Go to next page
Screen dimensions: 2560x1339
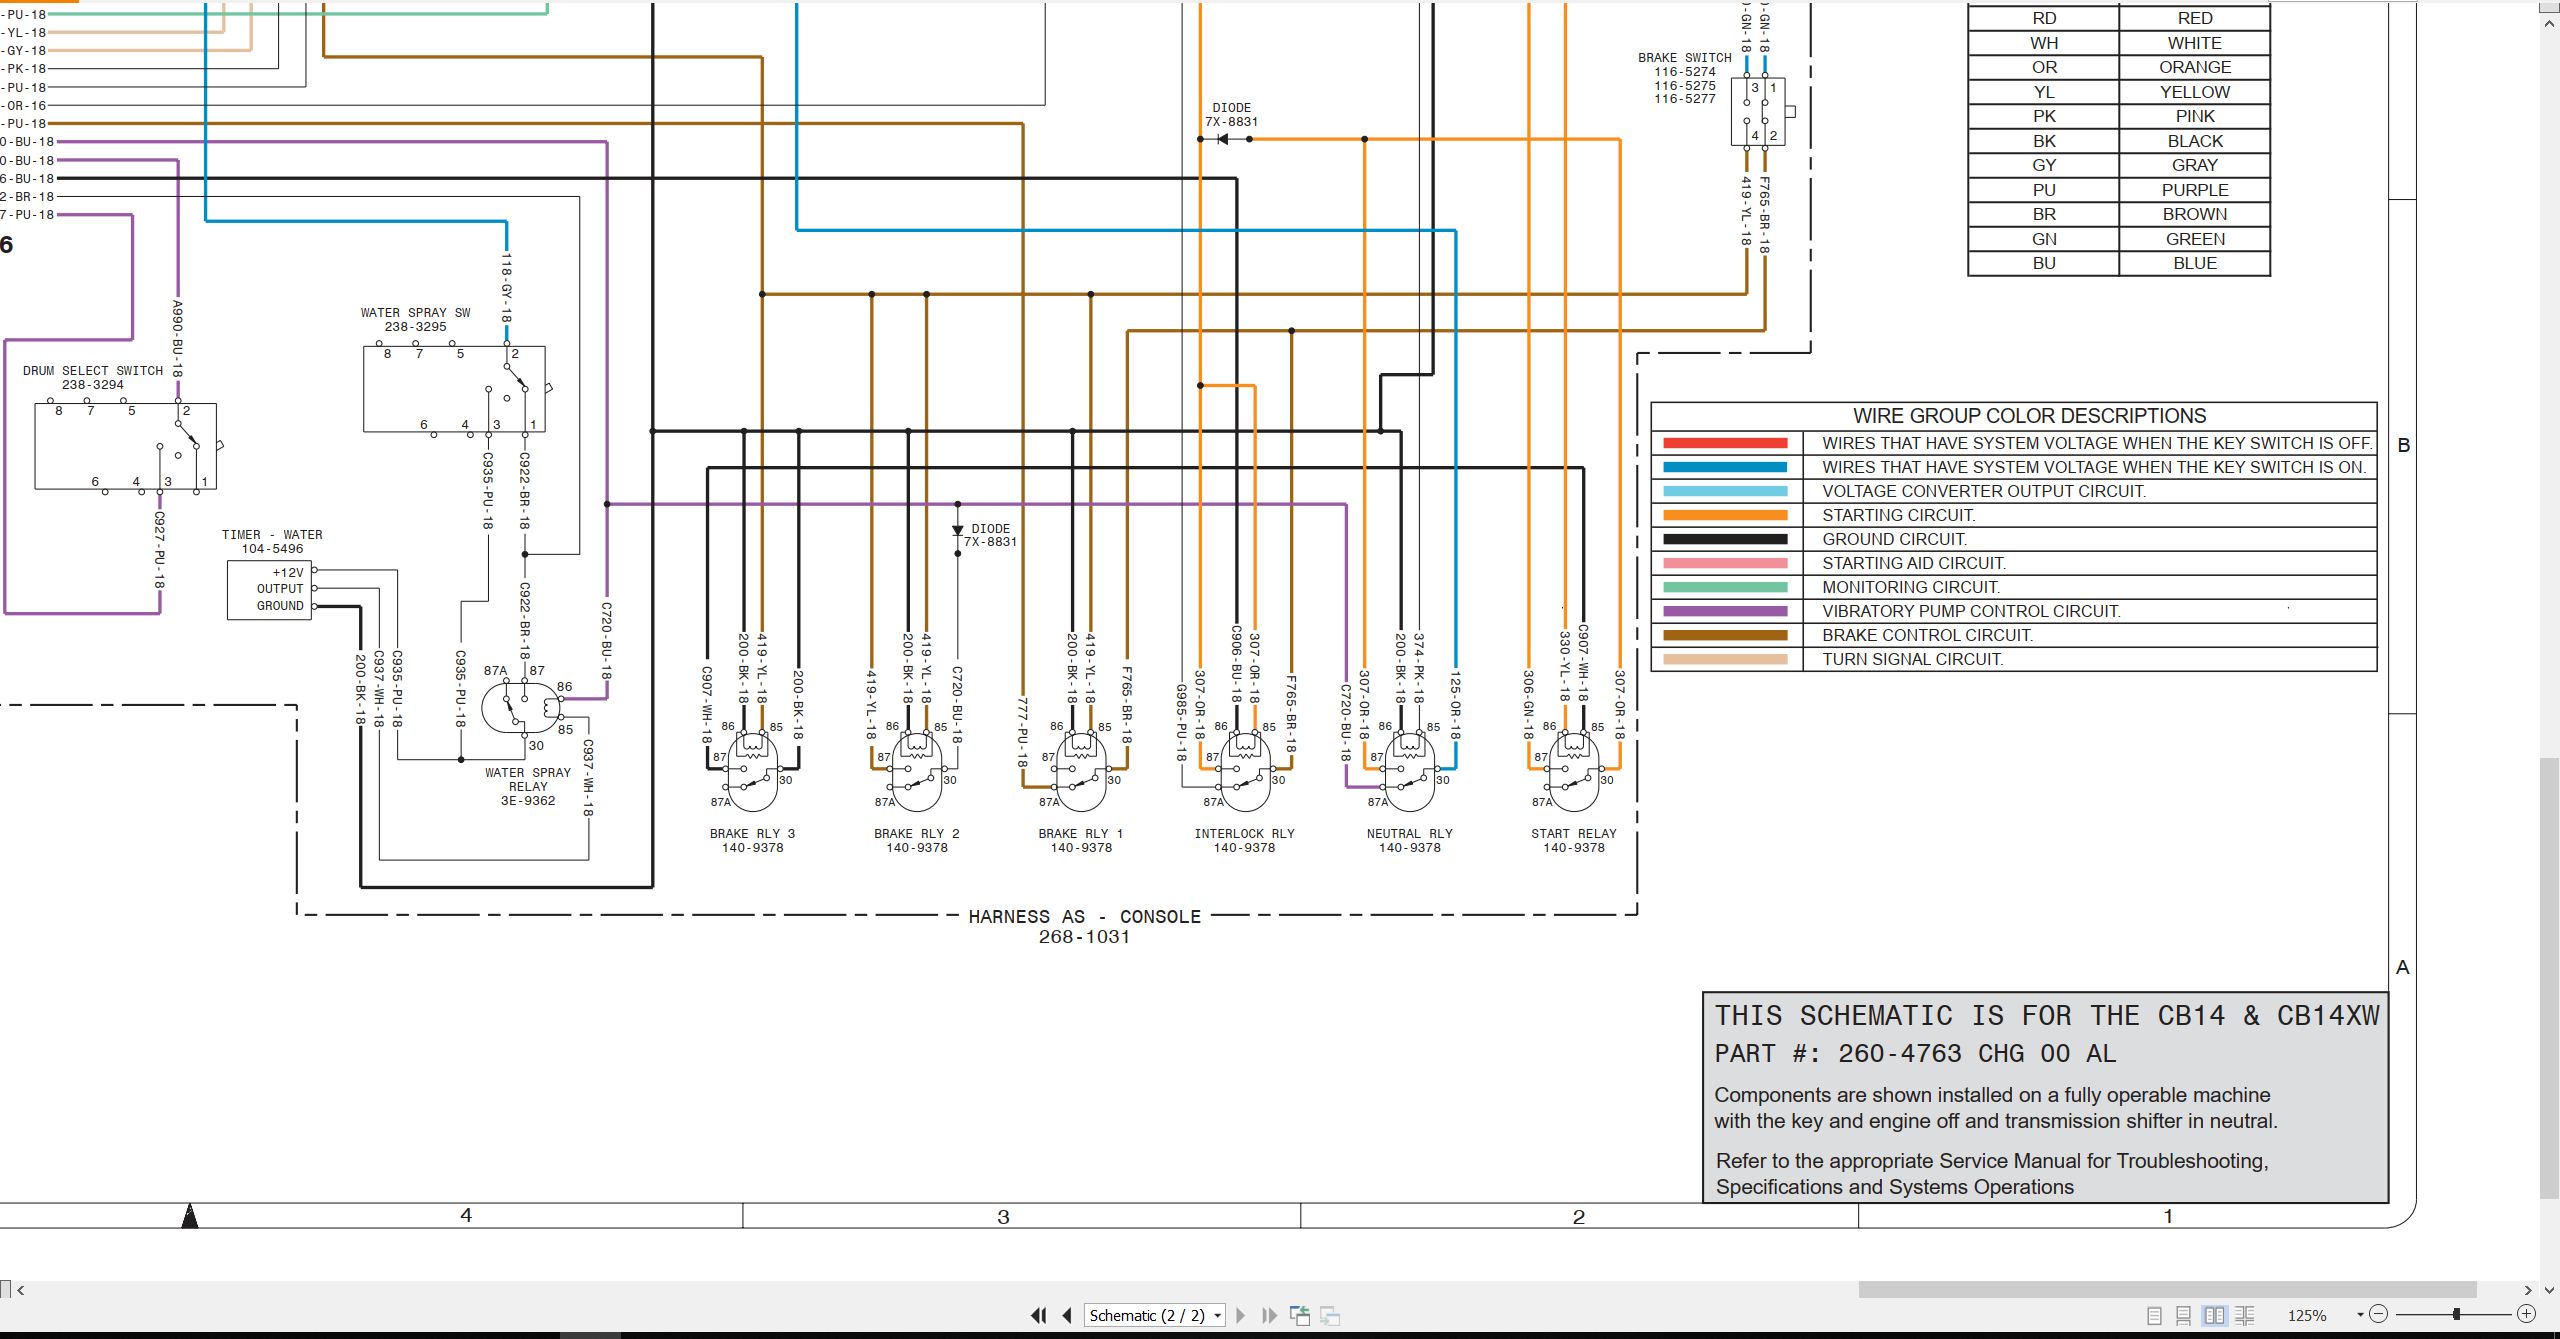(1241, 1315)
